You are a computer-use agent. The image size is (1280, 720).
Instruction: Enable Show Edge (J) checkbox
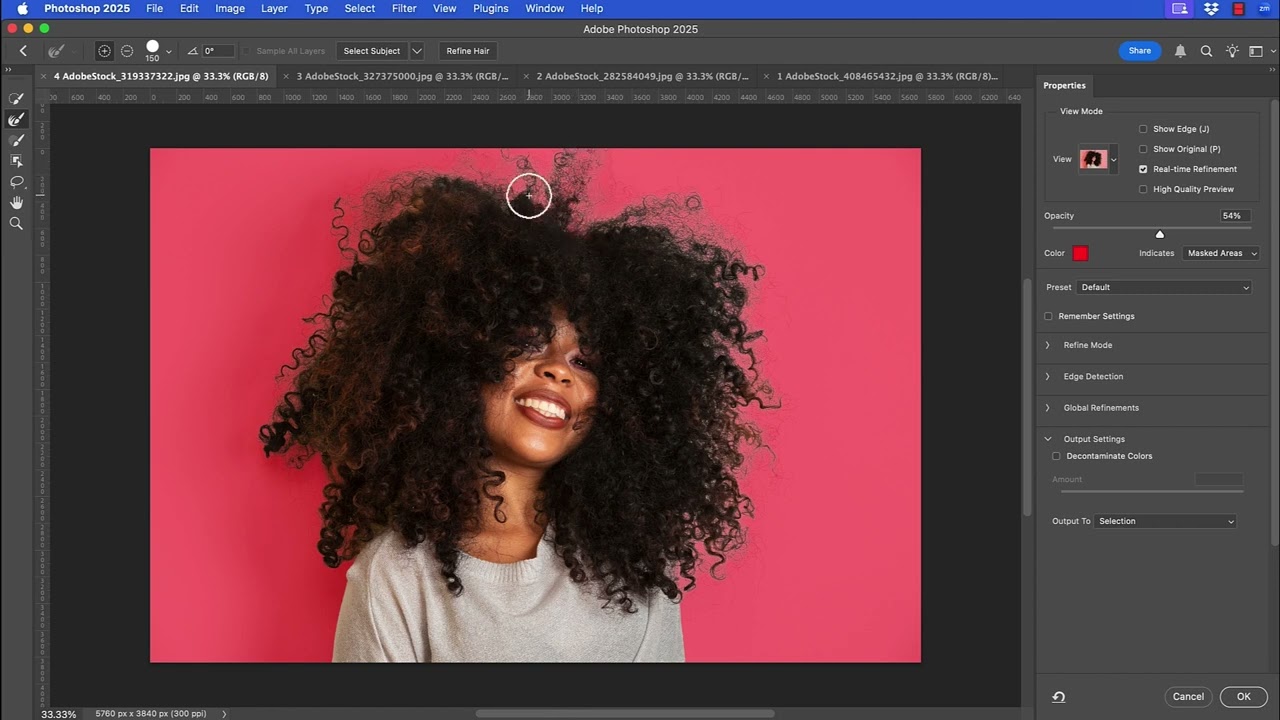click(1143, 129)
